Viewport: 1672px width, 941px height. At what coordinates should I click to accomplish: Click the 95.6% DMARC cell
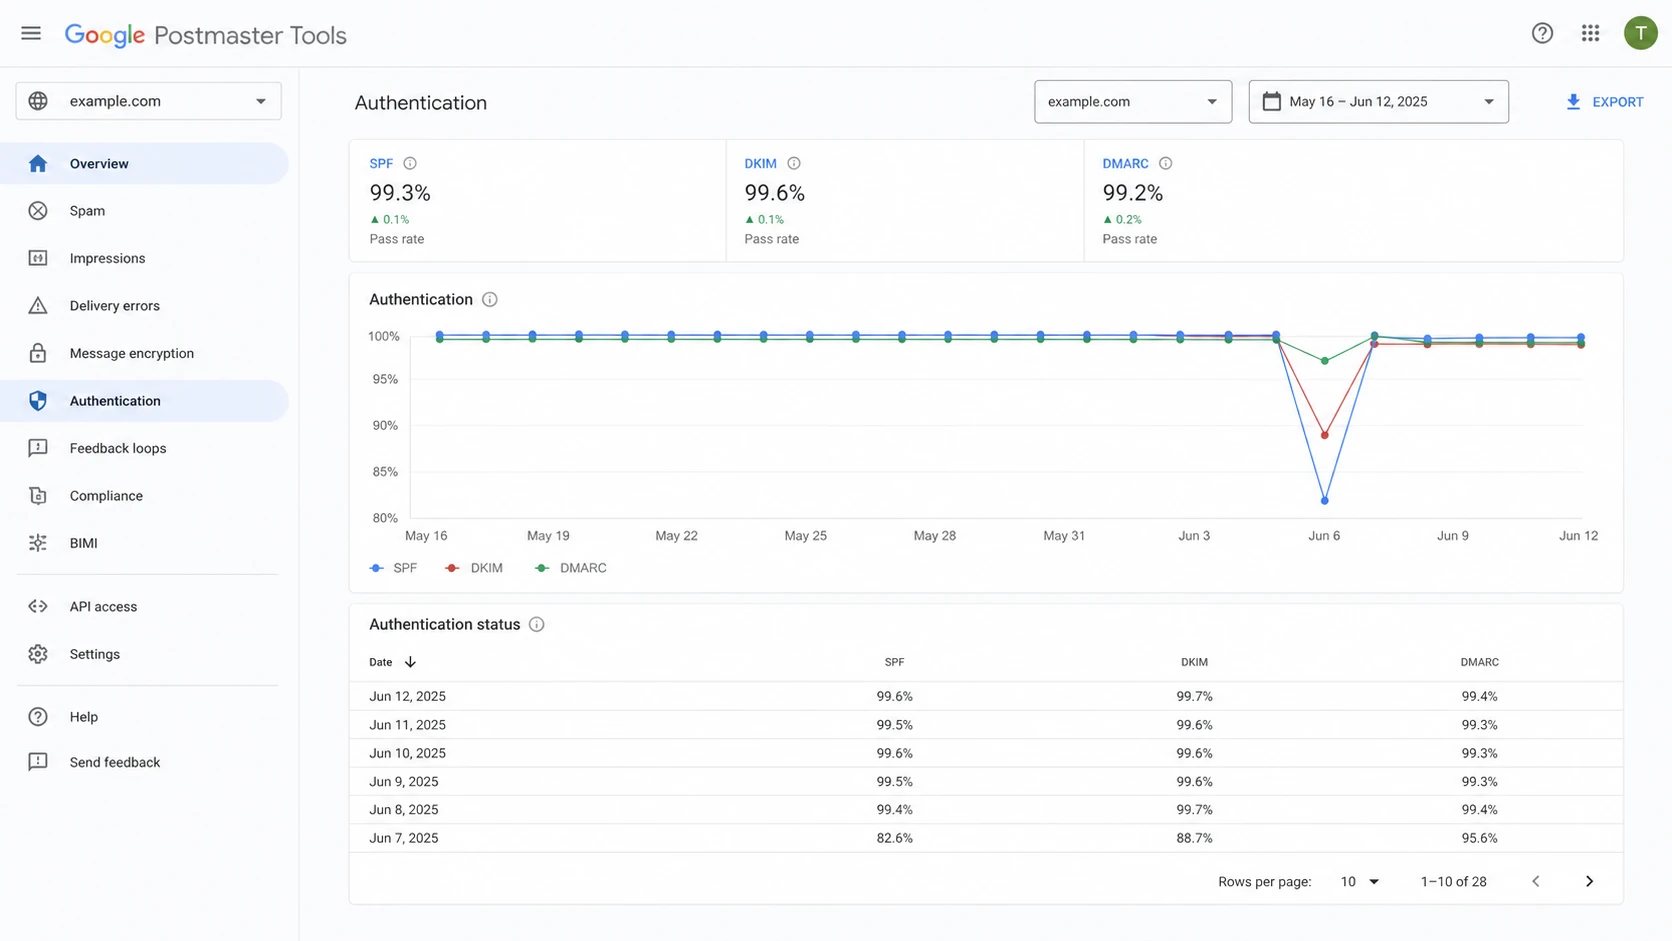click(1479, 838)
